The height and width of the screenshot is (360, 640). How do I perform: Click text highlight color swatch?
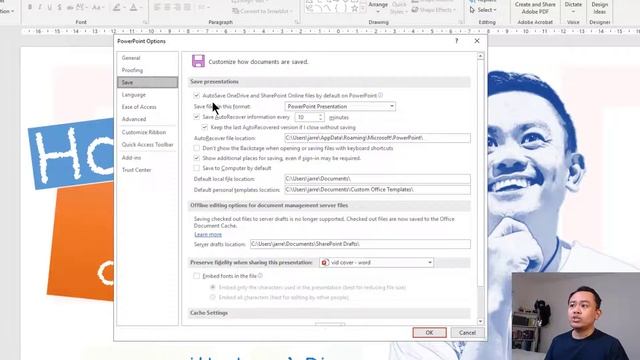click(x=116, y=7)
